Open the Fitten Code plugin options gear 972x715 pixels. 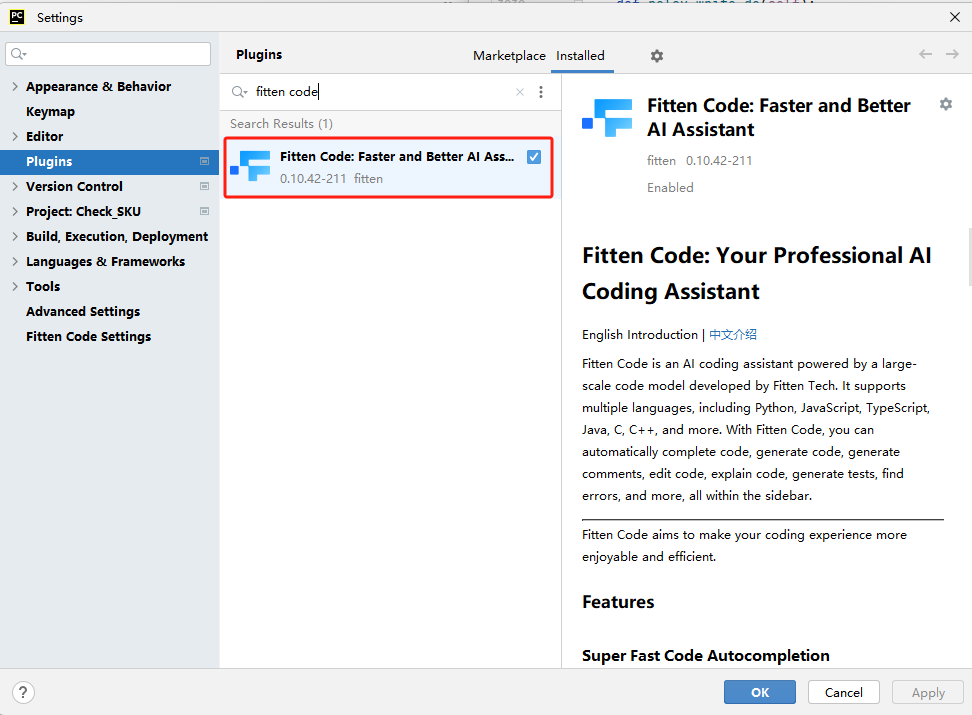945,103
